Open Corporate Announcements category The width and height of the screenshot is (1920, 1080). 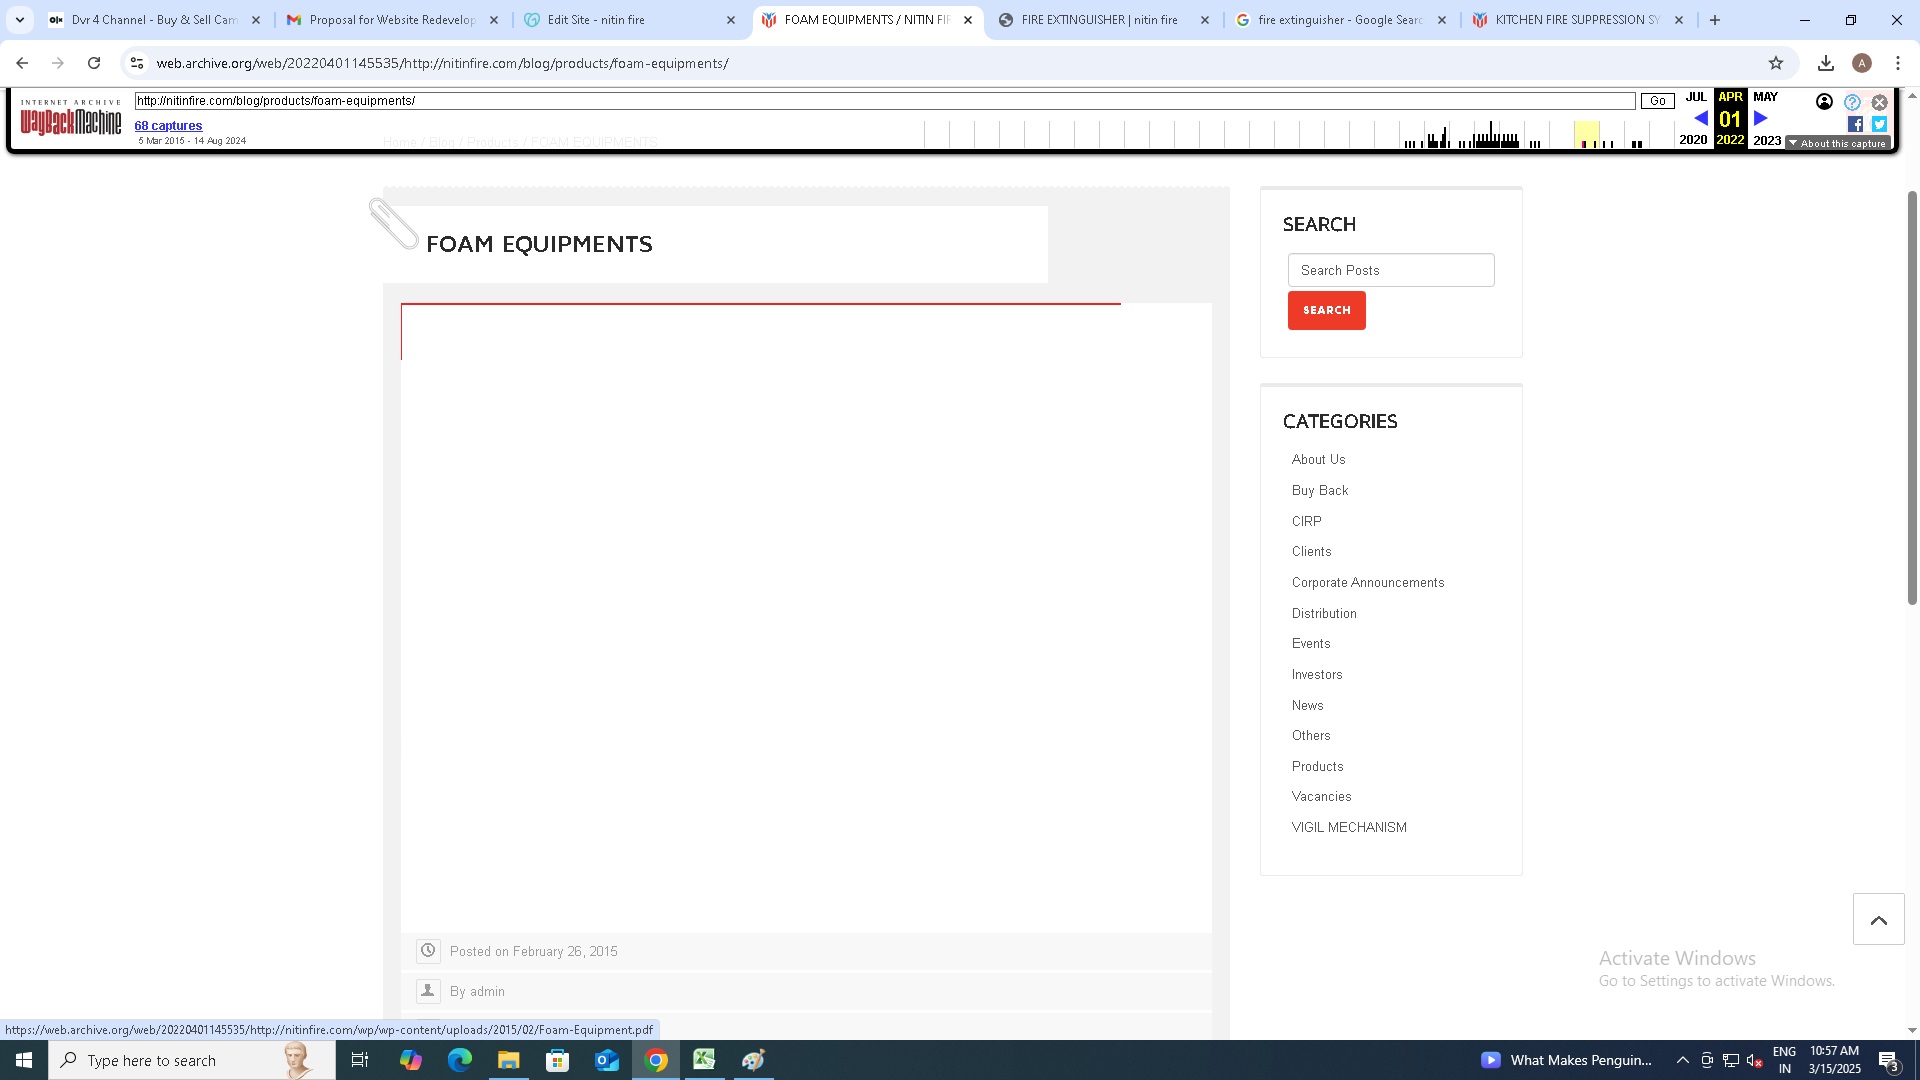point(1367,582)
